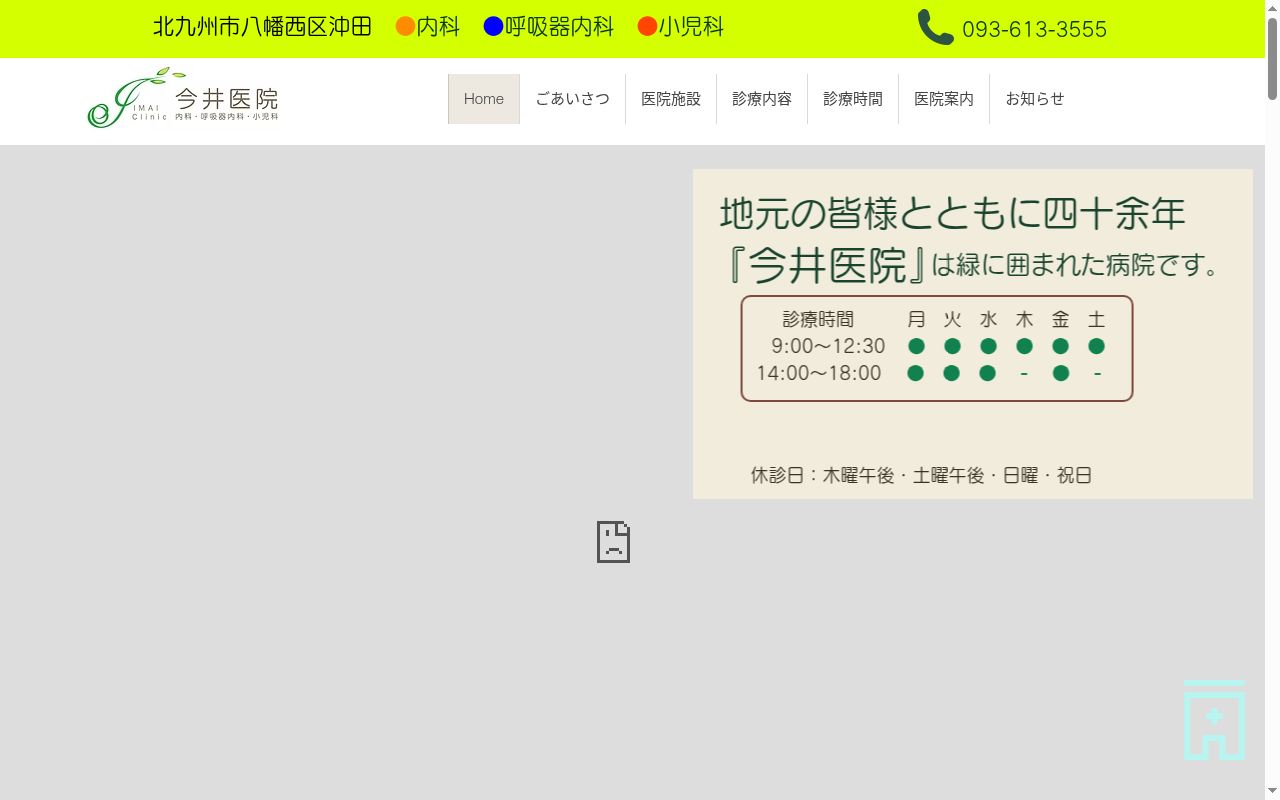Click the vertical scrollbar thumb
The width and height of the screenshot is (1280, 800).
[1272, 58]
